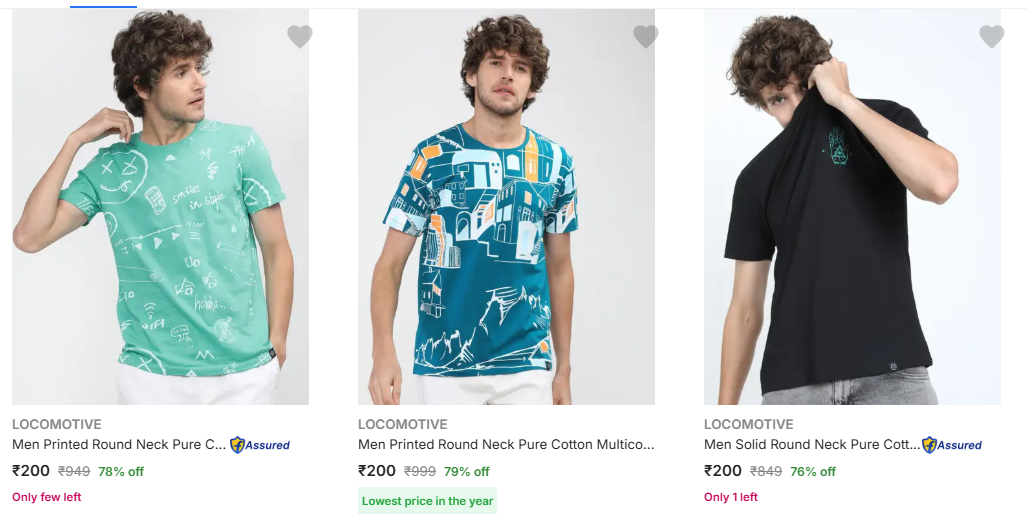Click the 'Only 1 left' label
The height and width of the screenshot is (514, 1027).
tap(731, 497)
